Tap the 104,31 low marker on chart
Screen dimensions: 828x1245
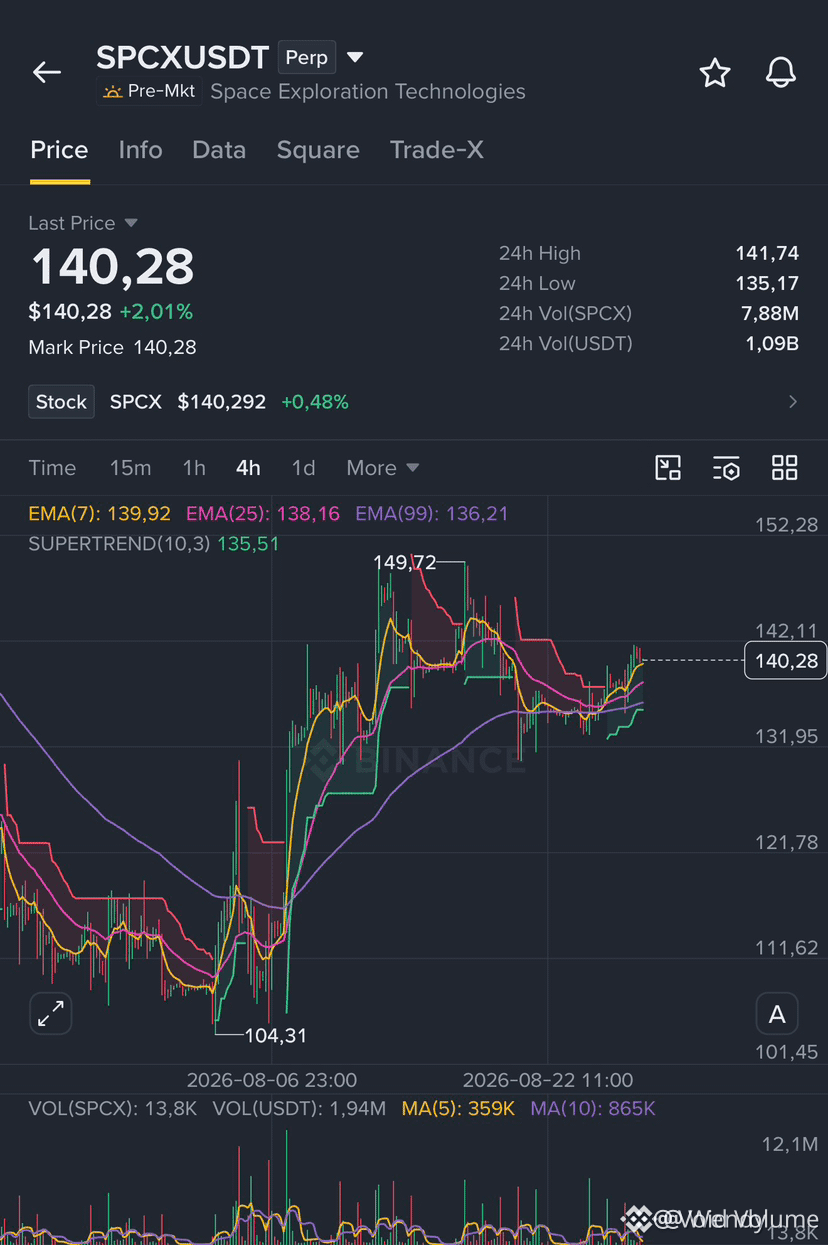pyautogui.click(x=275, y=1035)
